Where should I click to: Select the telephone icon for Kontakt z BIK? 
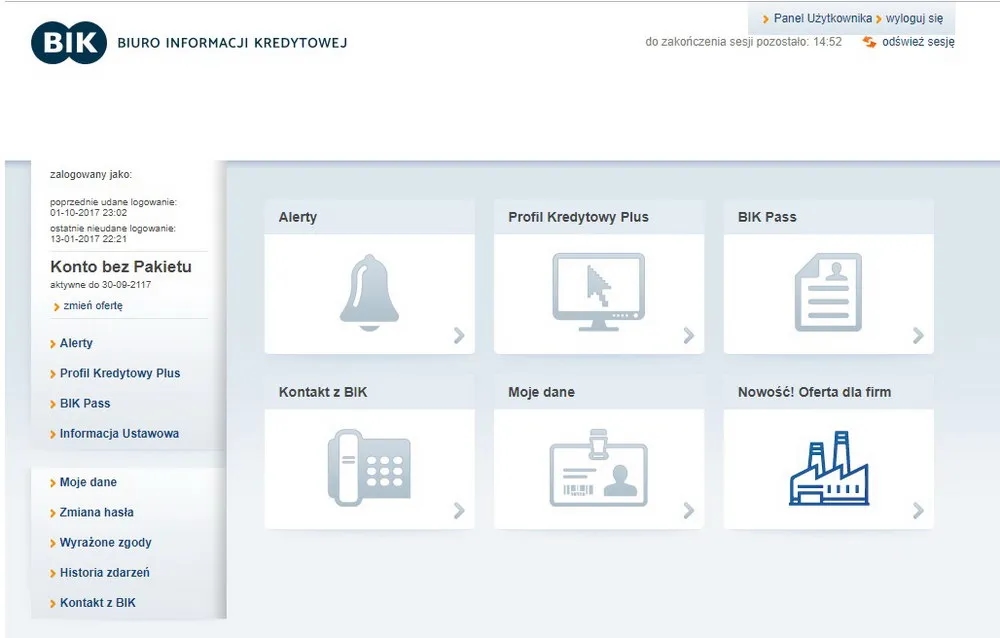click(x=369, y=467)
